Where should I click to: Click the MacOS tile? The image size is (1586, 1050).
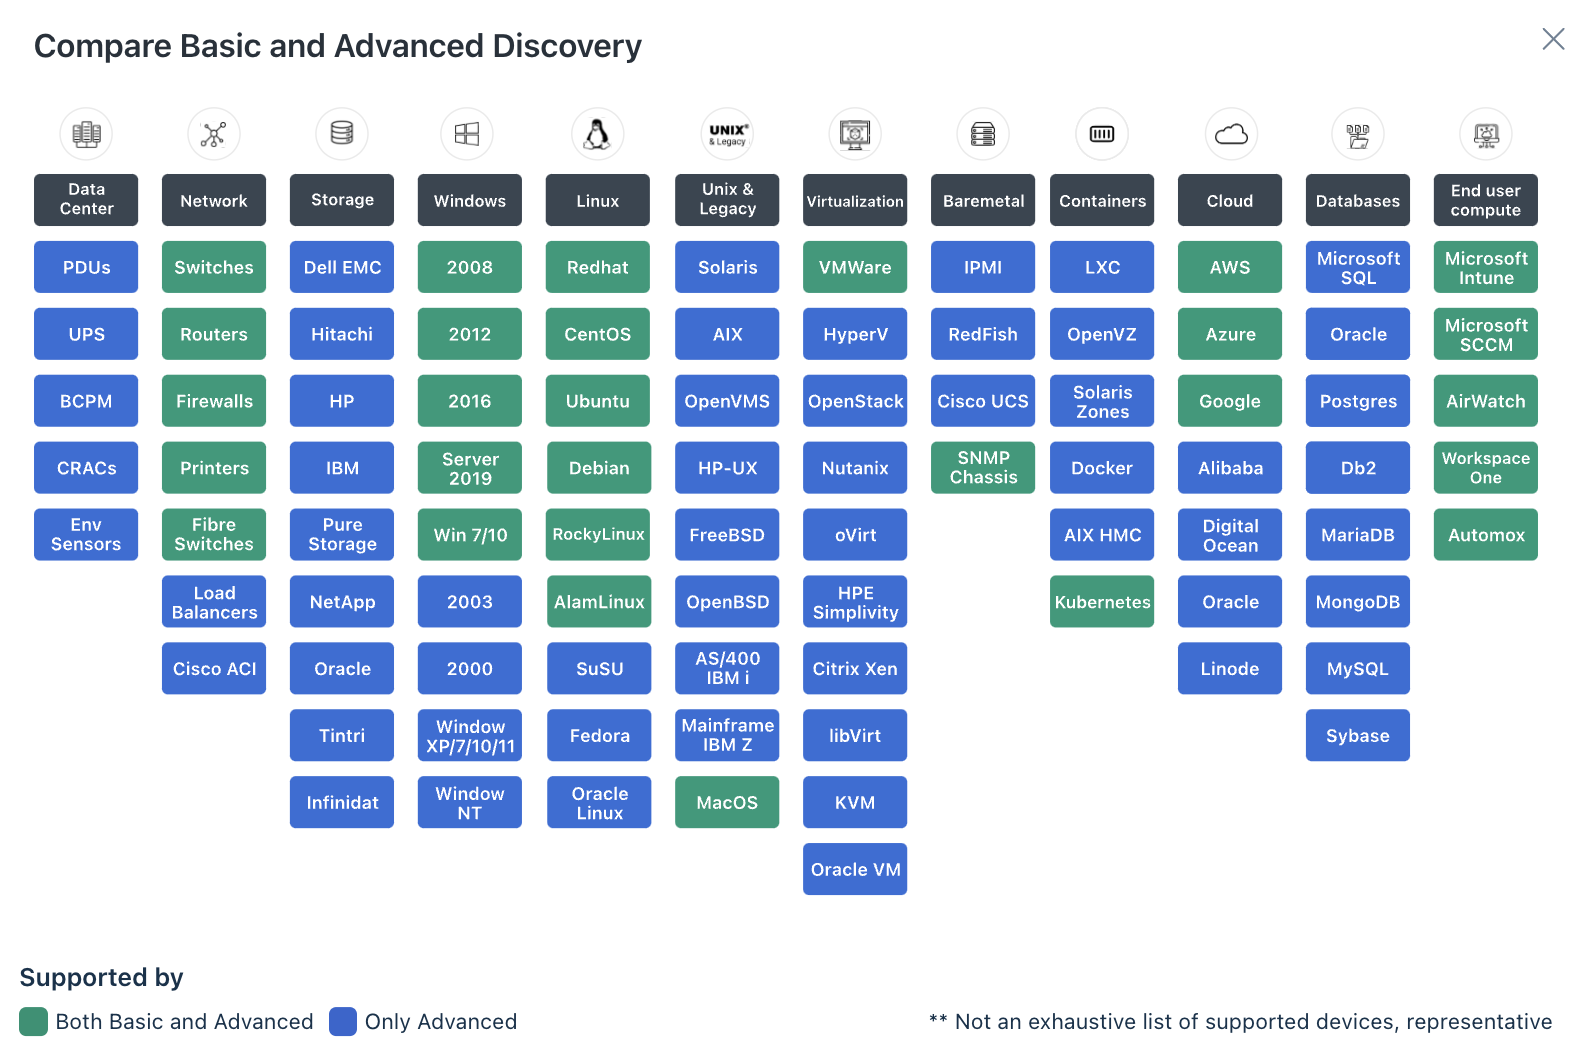pyautogui.click(x=727, y=803)
